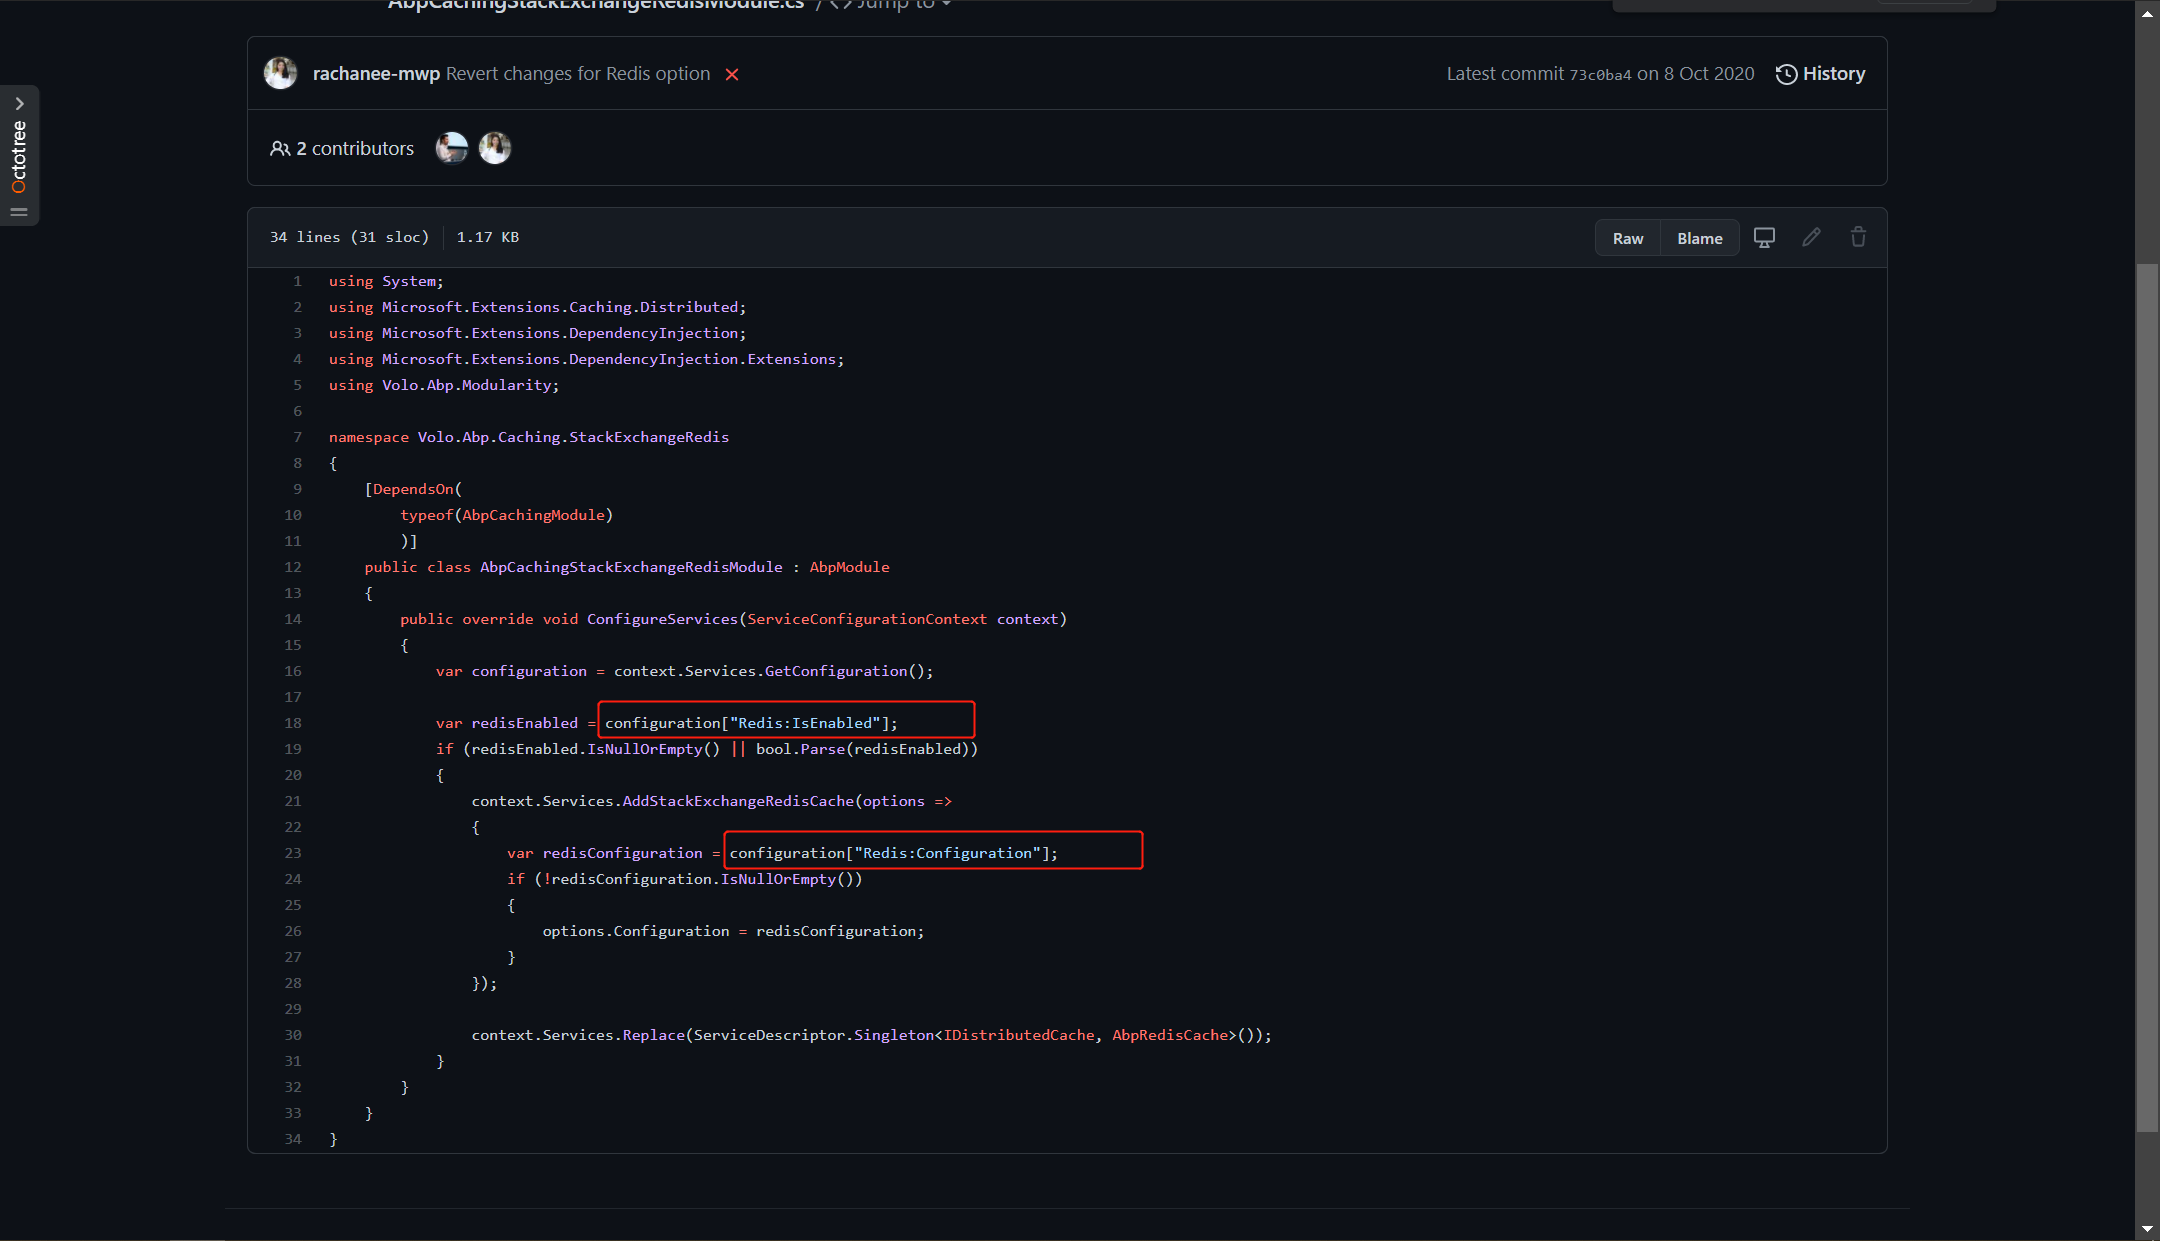Select line number 30
The width and height of the screenshot is (2160, 1241).
point(293,1035)
